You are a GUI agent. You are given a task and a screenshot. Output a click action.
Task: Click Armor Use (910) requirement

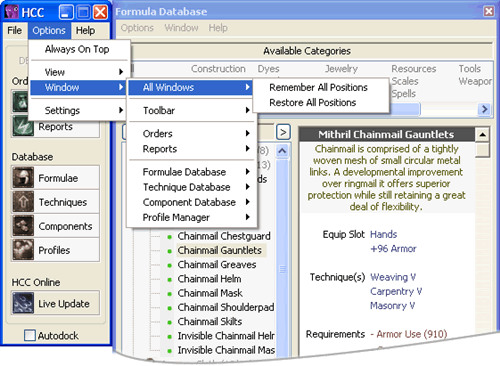click(x=412, y=334)
